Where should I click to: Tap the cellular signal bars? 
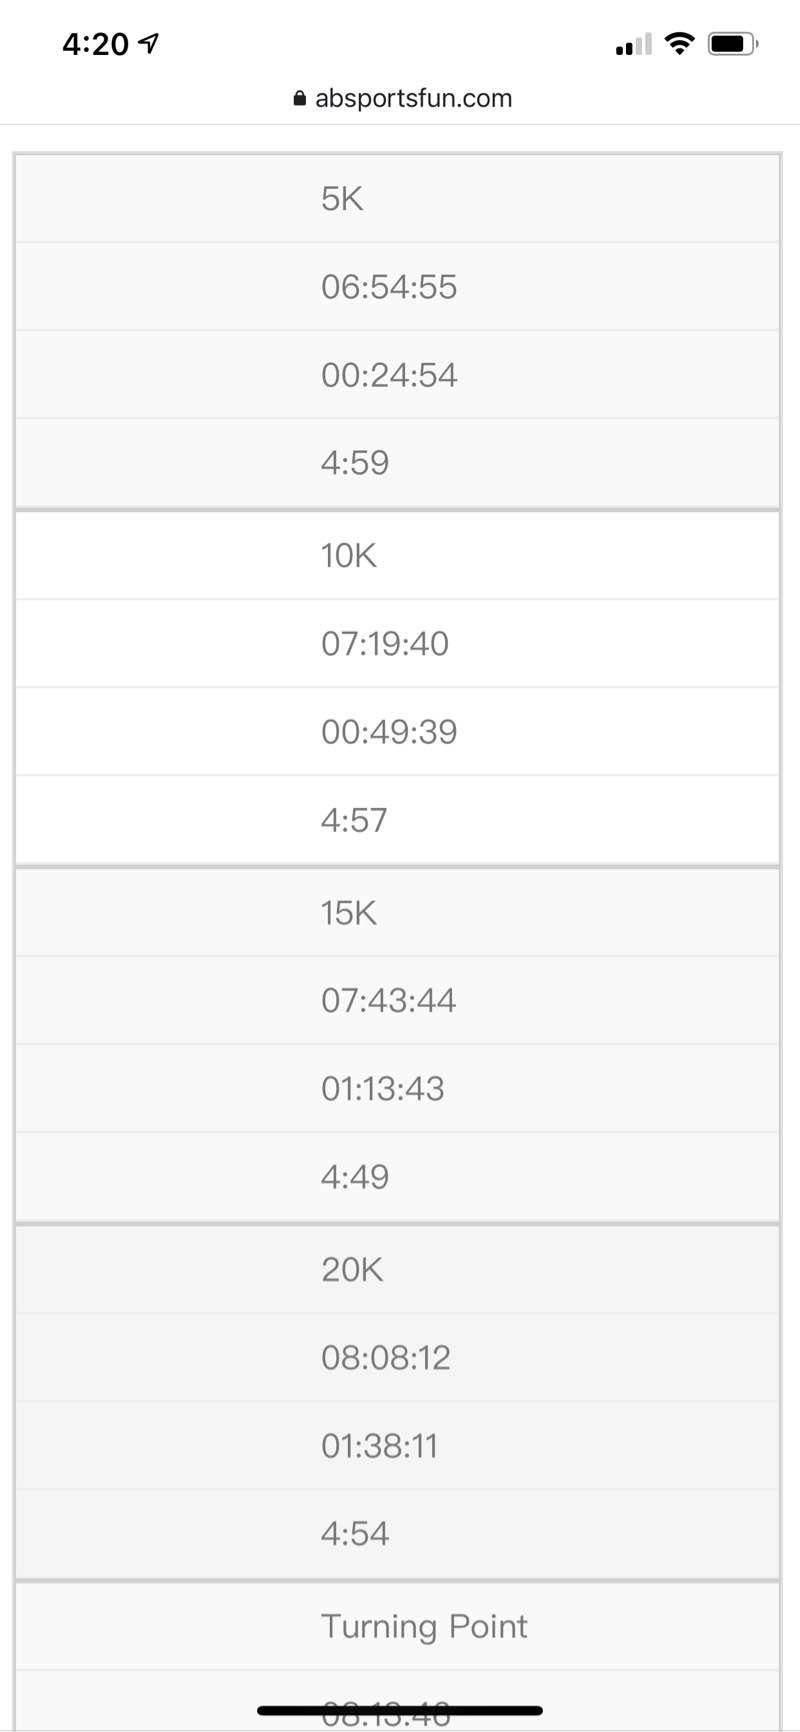(633, 45)
